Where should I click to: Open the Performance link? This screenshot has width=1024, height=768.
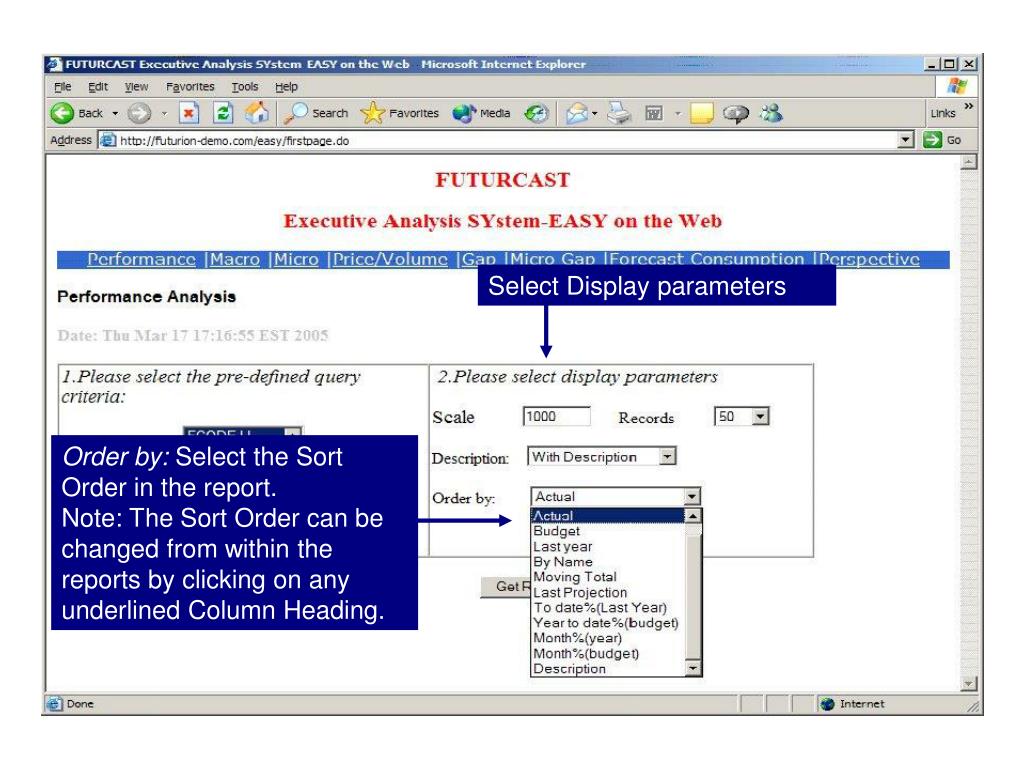pyautogui.click(x=142, y=259)
